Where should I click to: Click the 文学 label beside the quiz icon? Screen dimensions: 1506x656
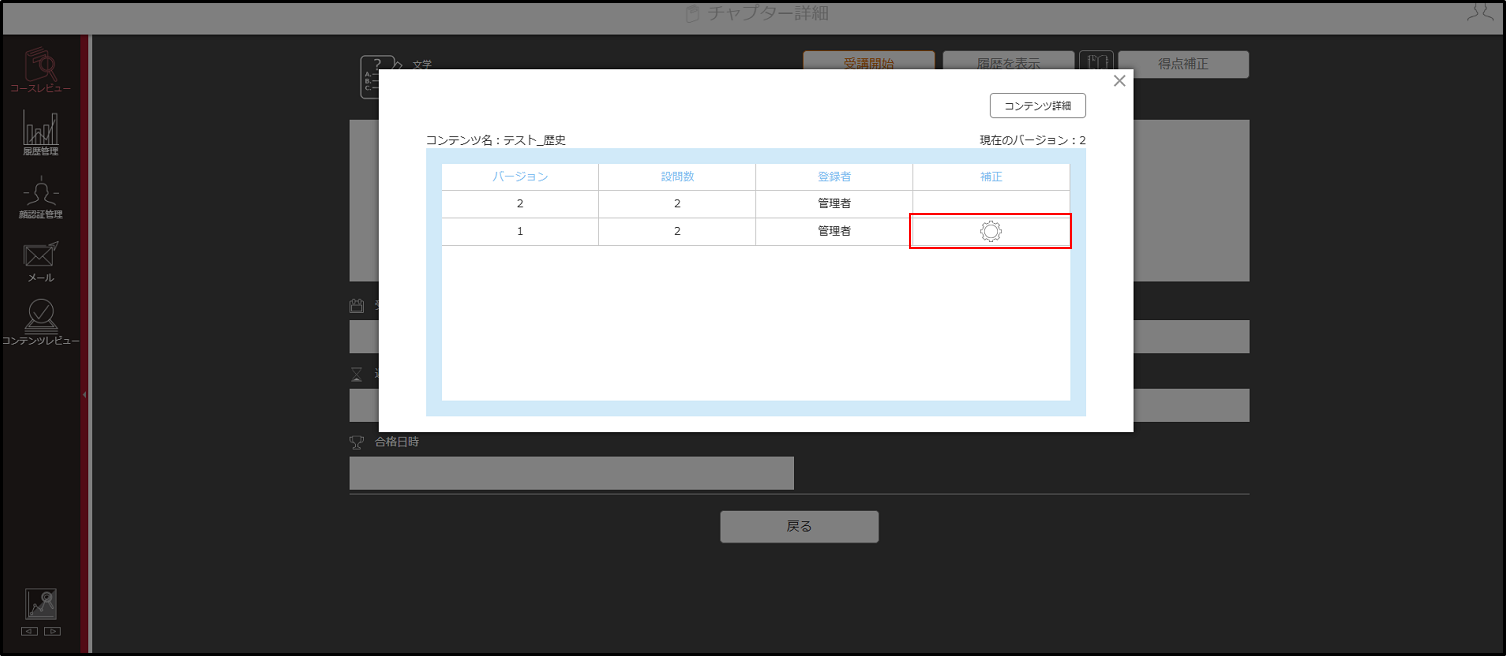(x=422, y=64)
